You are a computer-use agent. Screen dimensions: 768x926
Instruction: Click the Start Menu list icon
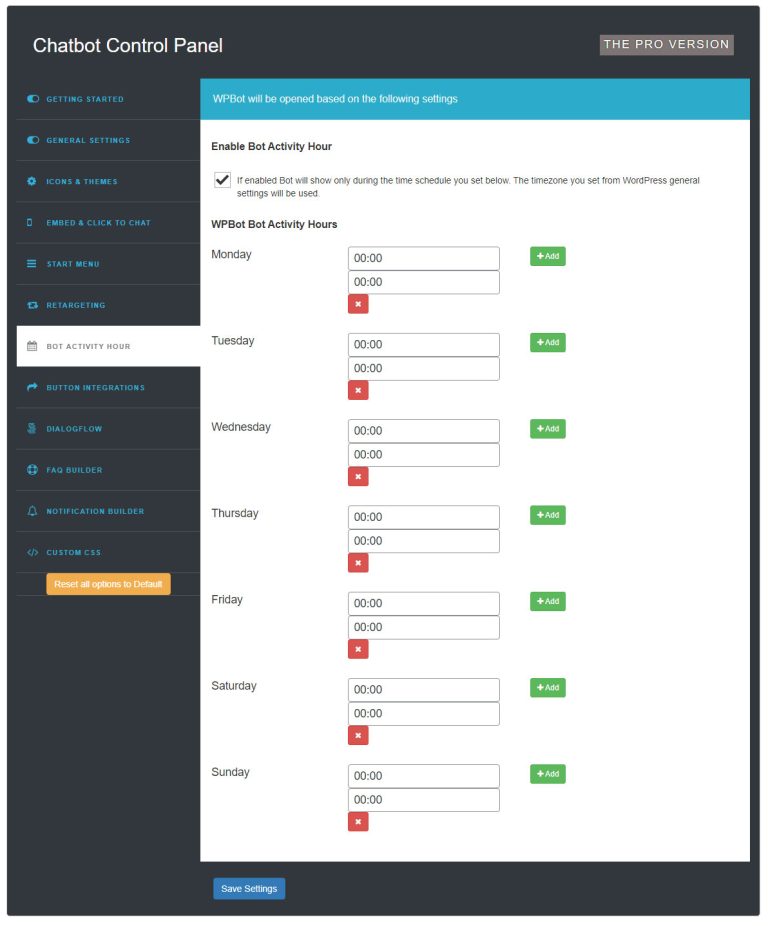(29, 263)
